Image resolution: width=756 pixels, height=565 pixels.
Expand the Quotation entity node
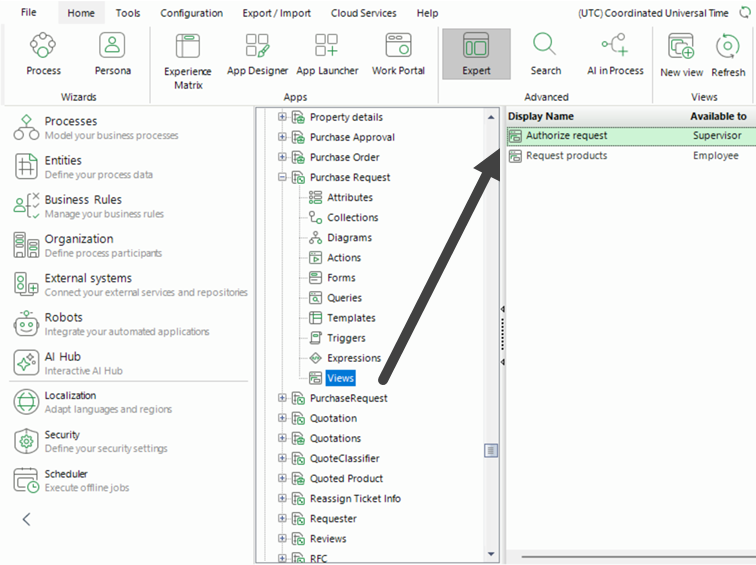[x=282, y=418]
